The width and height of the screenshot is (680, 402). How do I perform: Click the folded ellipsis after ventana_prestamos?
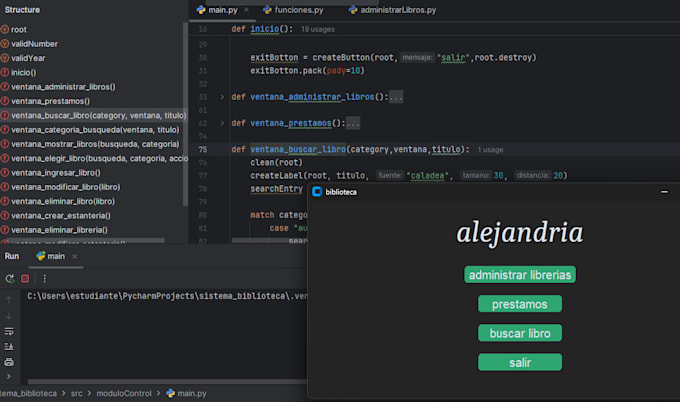353,123
